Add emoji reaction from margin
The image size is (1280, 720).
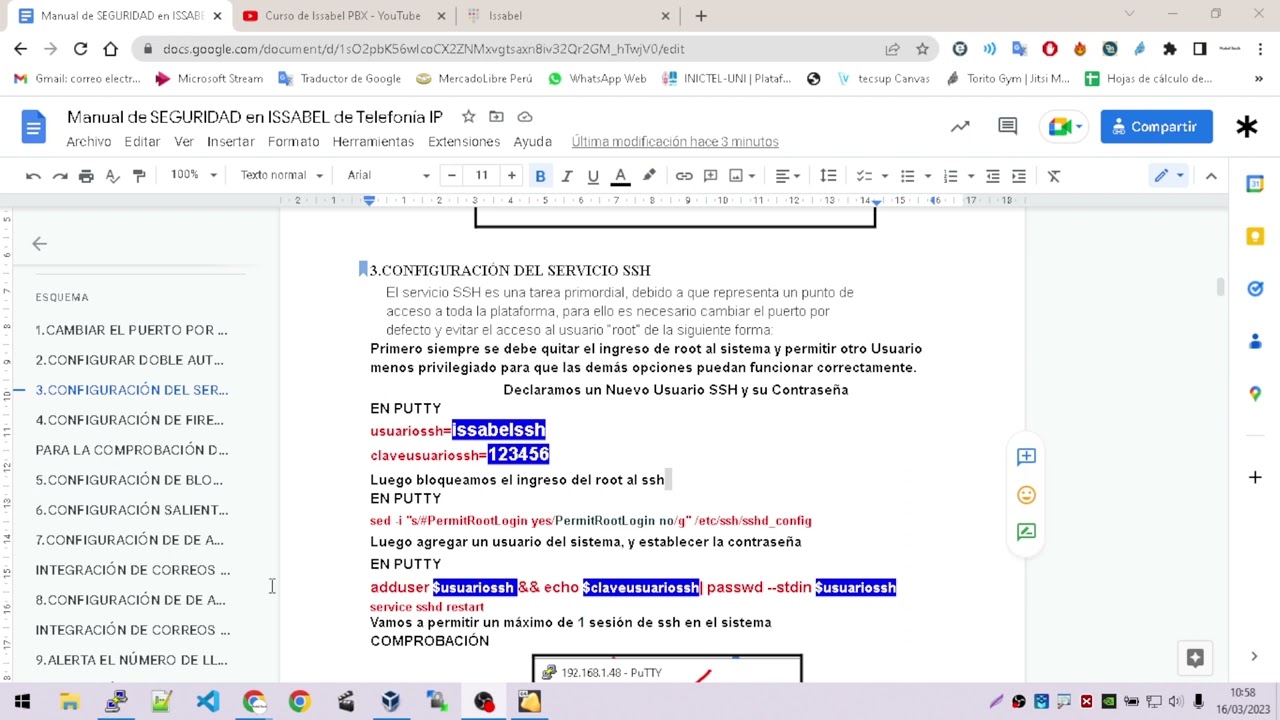1026,495
